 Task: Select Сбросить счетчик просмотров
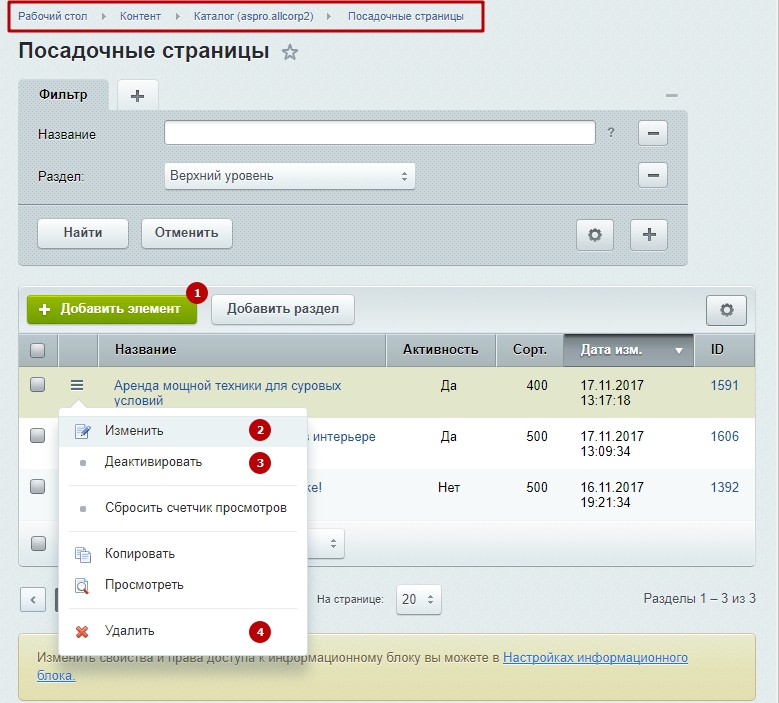(183, 508)
